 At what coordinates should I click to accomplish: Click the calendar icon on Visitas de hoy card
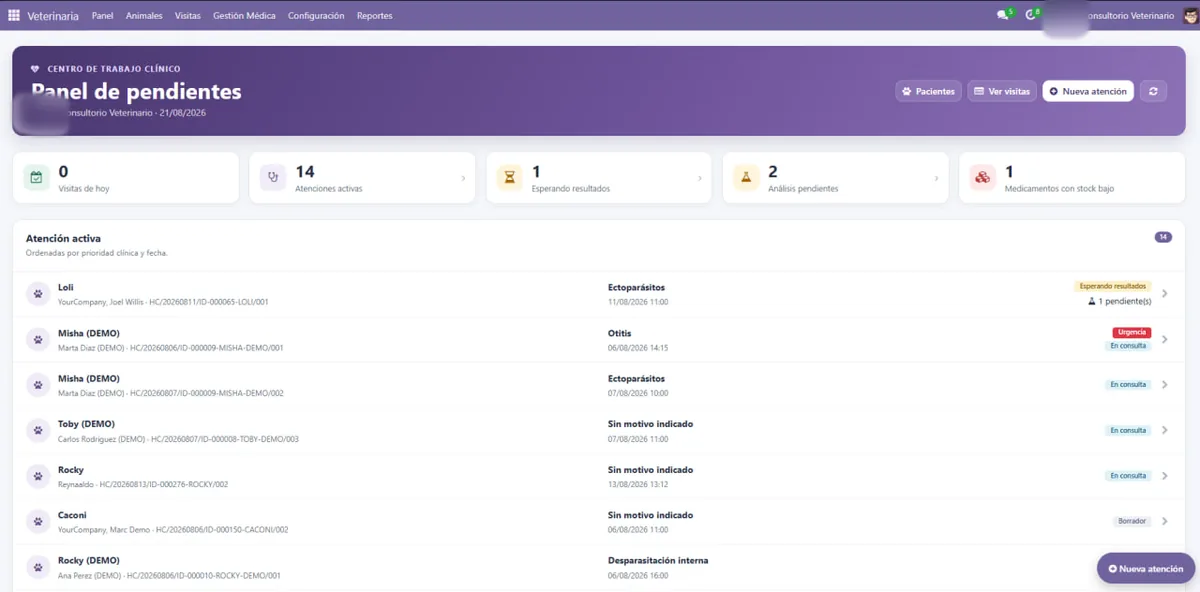37,177
